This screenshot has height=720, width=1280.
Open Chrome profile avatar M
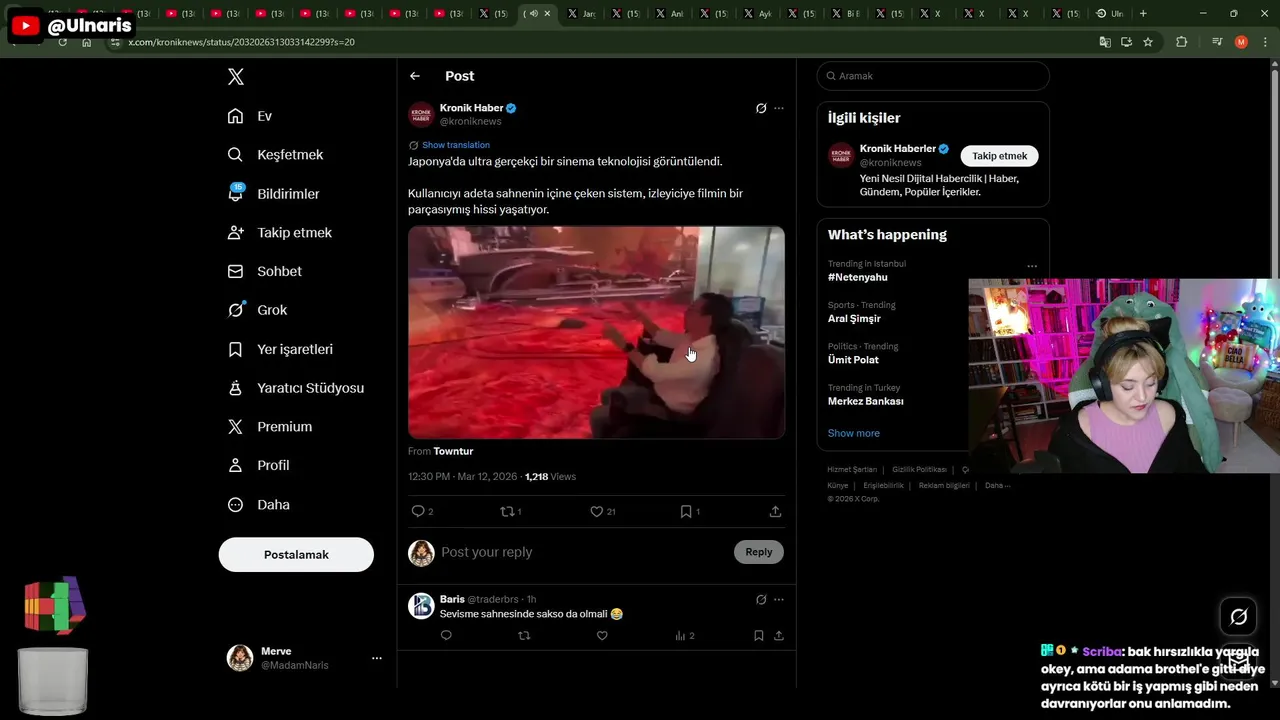click(1241, 42)
